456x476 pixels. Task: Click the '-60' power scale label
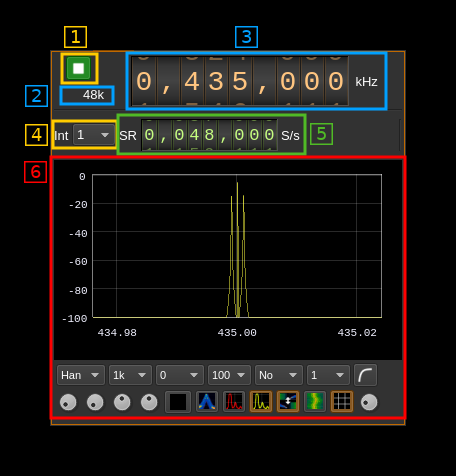click(78, 262)
